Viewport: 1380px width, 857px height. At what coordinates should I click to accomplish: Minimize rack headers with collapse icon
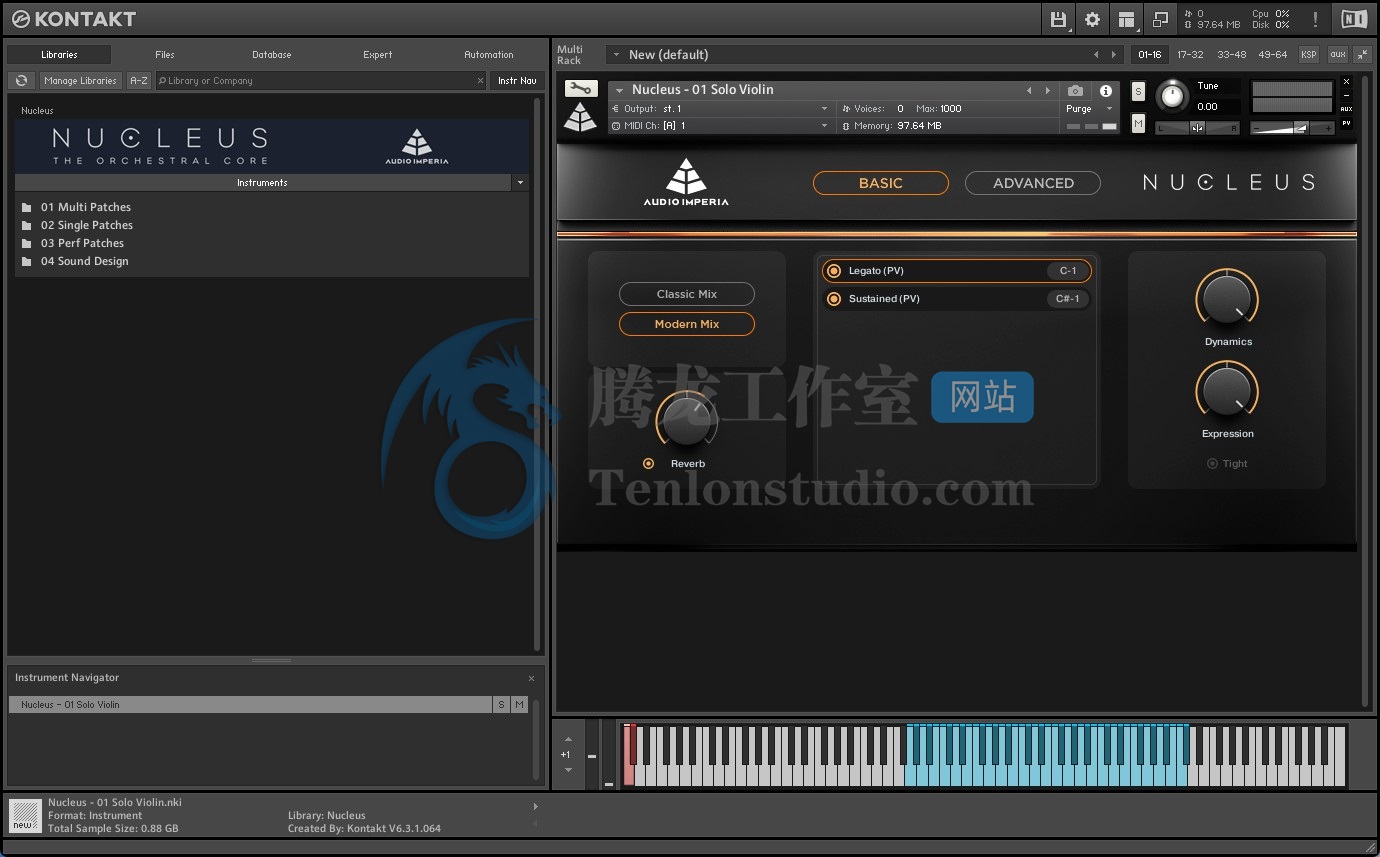pyautogui.click(x=1364, y=54)
